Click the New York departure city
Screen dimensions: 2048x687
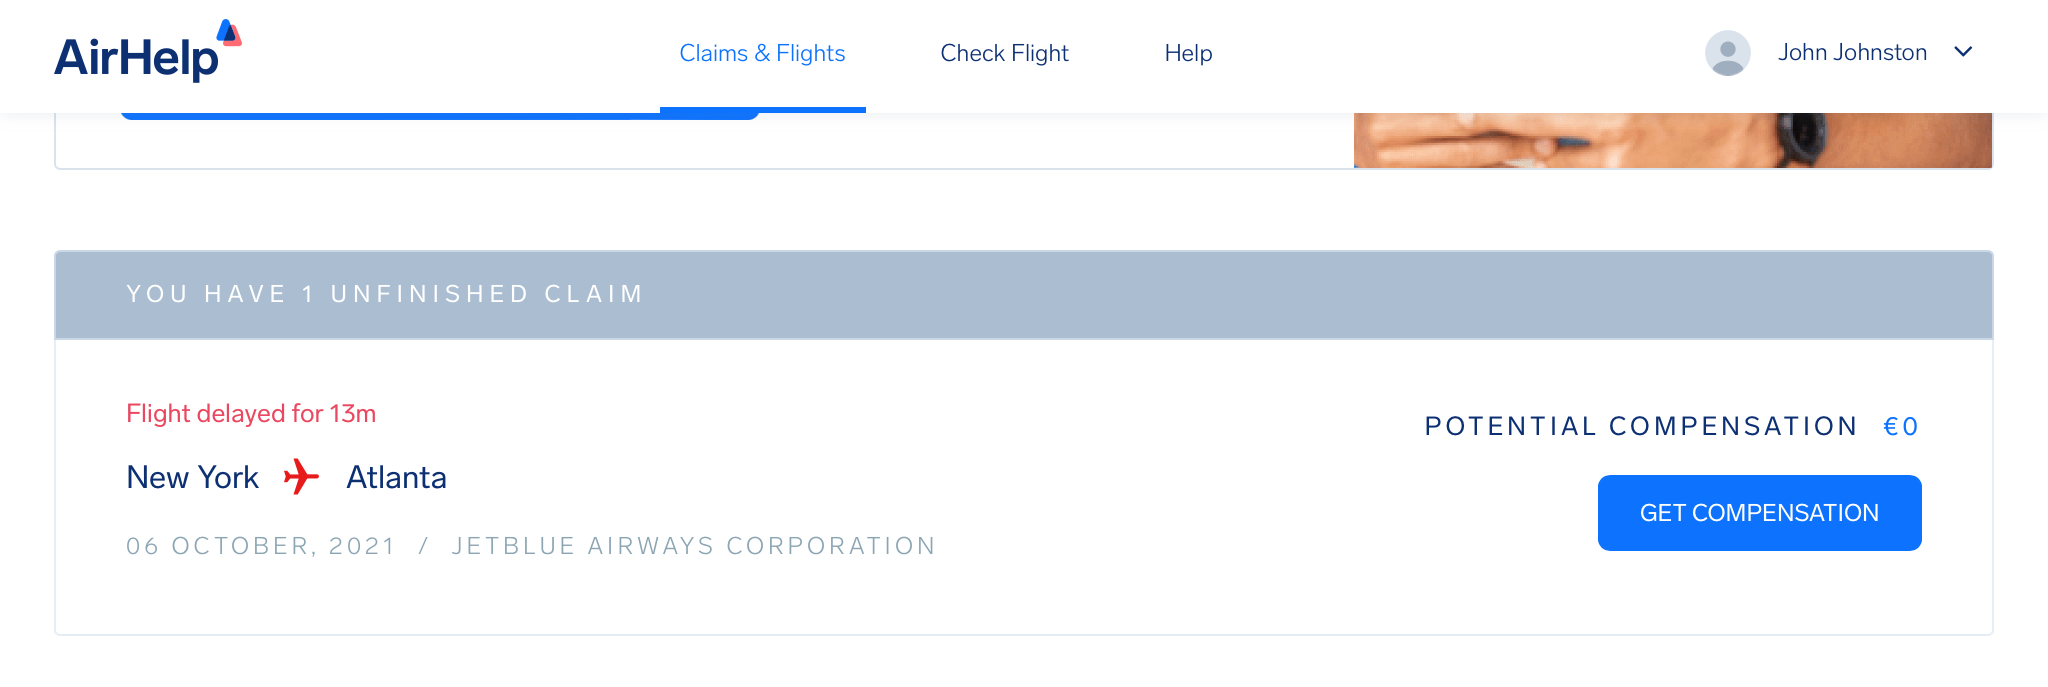pyautogui.click(x=193, y=478)
